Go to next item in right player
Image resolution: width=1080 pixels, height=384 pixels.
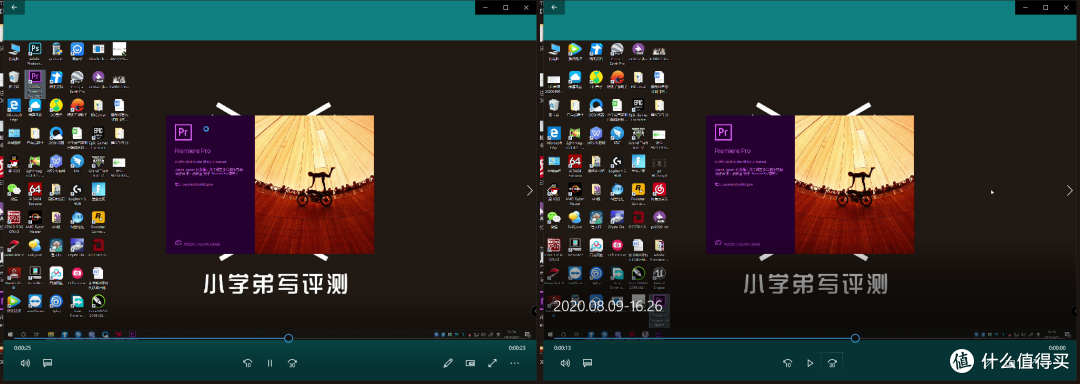tap(1070, 191)
